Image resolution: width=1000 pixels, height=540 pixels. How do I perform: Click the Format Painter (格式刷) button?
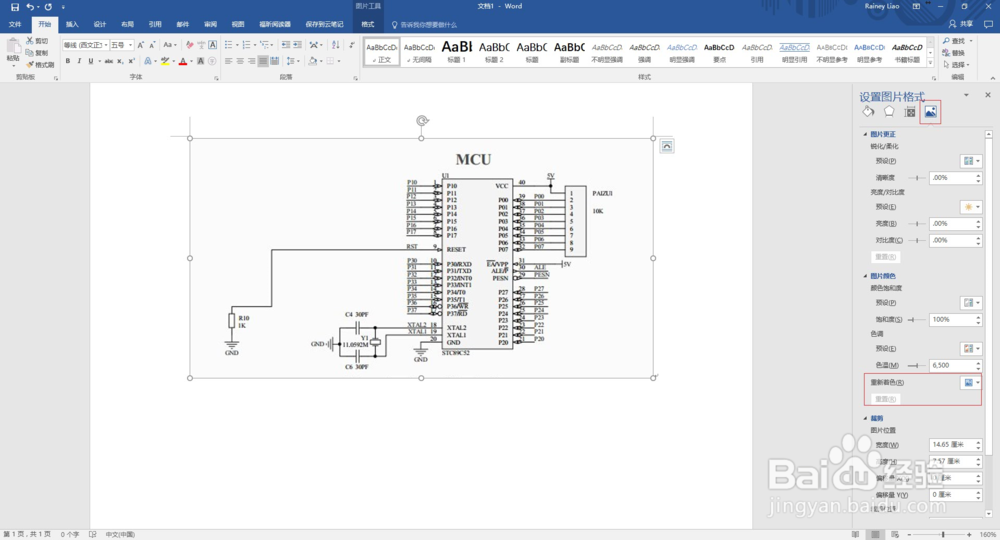tap(40, 64)
